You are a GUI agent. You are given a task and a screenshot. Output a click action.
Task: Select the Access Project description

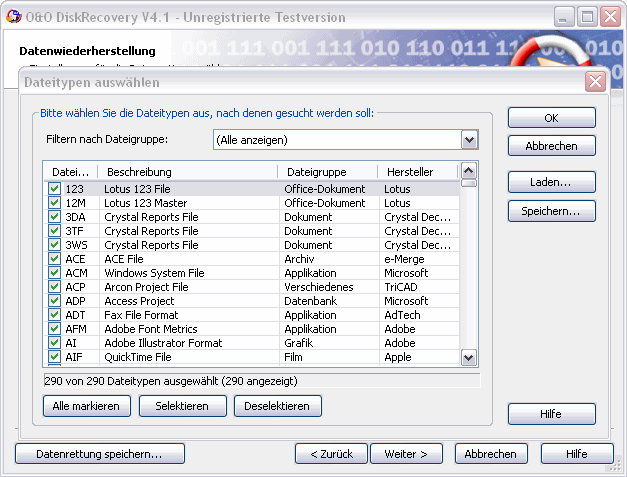pyautogui.click(x=139, y=301)
